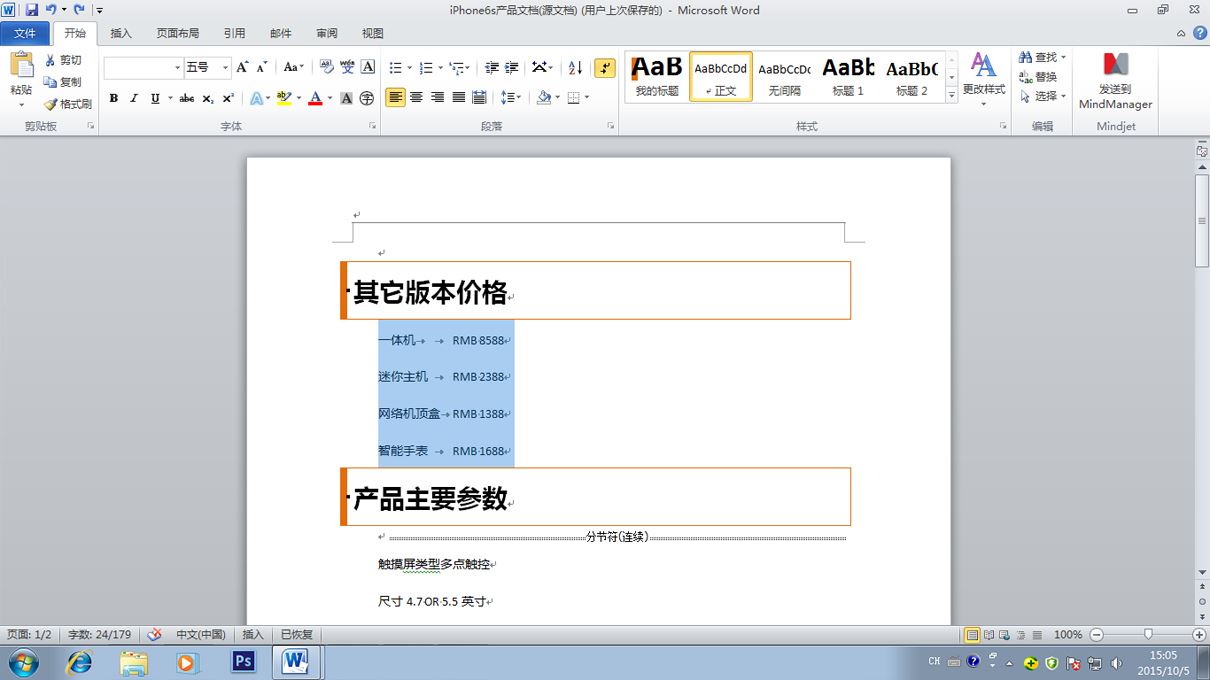Expand the styles gallery More arrow

[952, 95]
